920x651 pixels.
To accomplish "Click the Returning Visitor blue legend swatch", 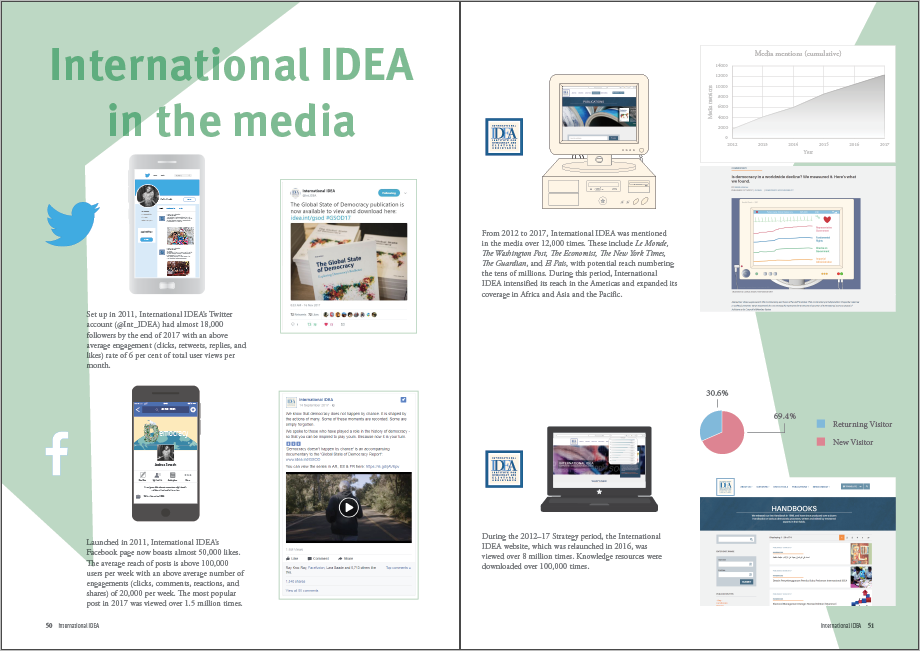I will tap(821, 424).
